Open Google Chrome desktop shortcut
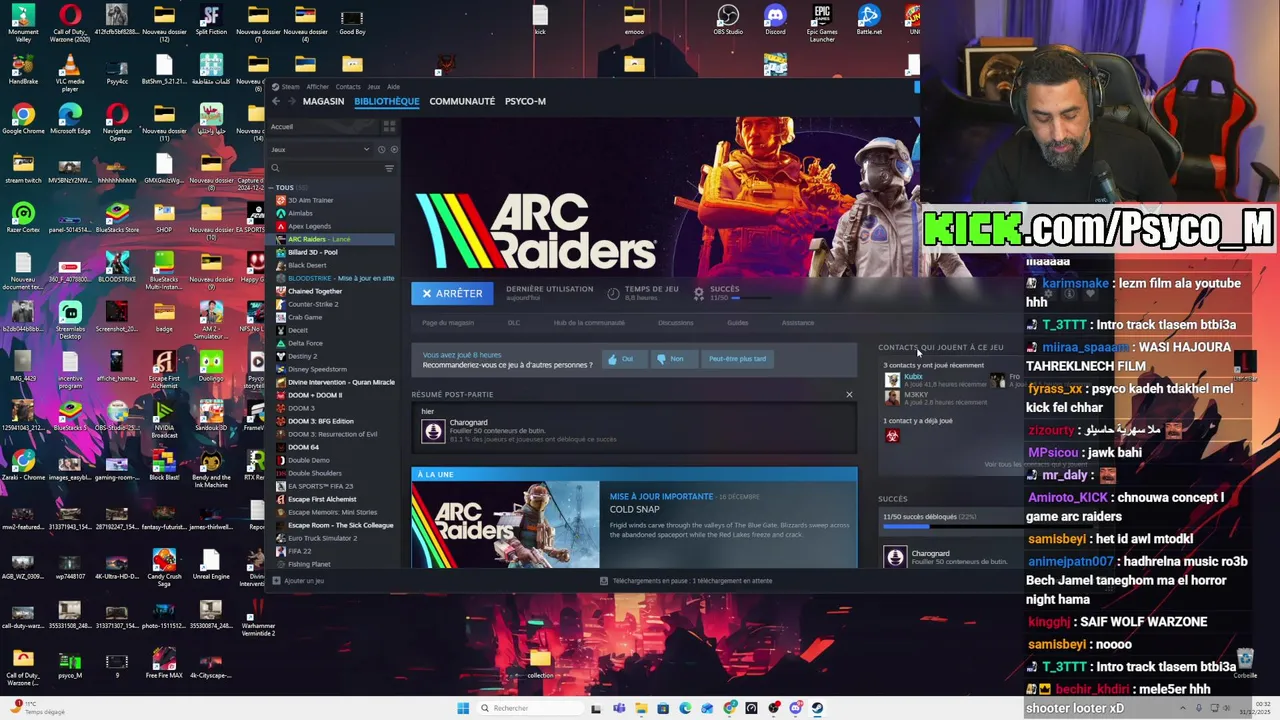Image resolution: width=1280 pixels, height=720 pixels. pos(23,119)
